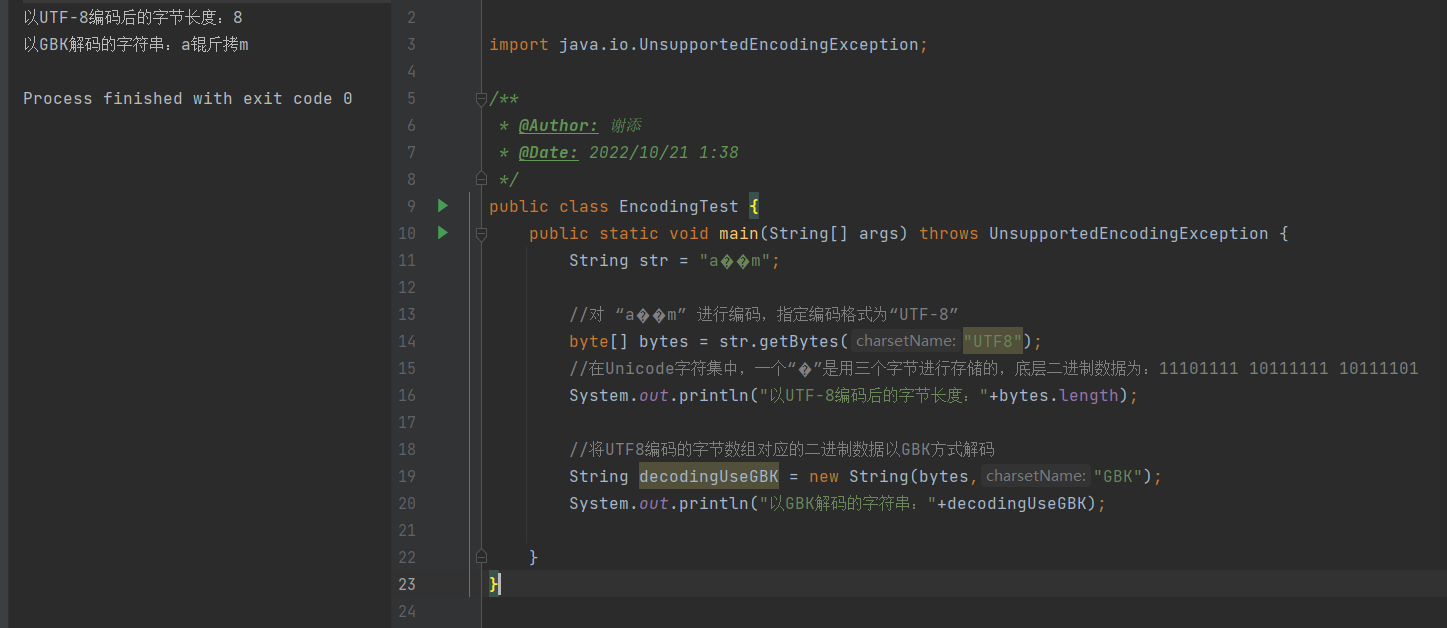Collapse the main method body
1447x628 pixels.
click(x=481, y=234)
